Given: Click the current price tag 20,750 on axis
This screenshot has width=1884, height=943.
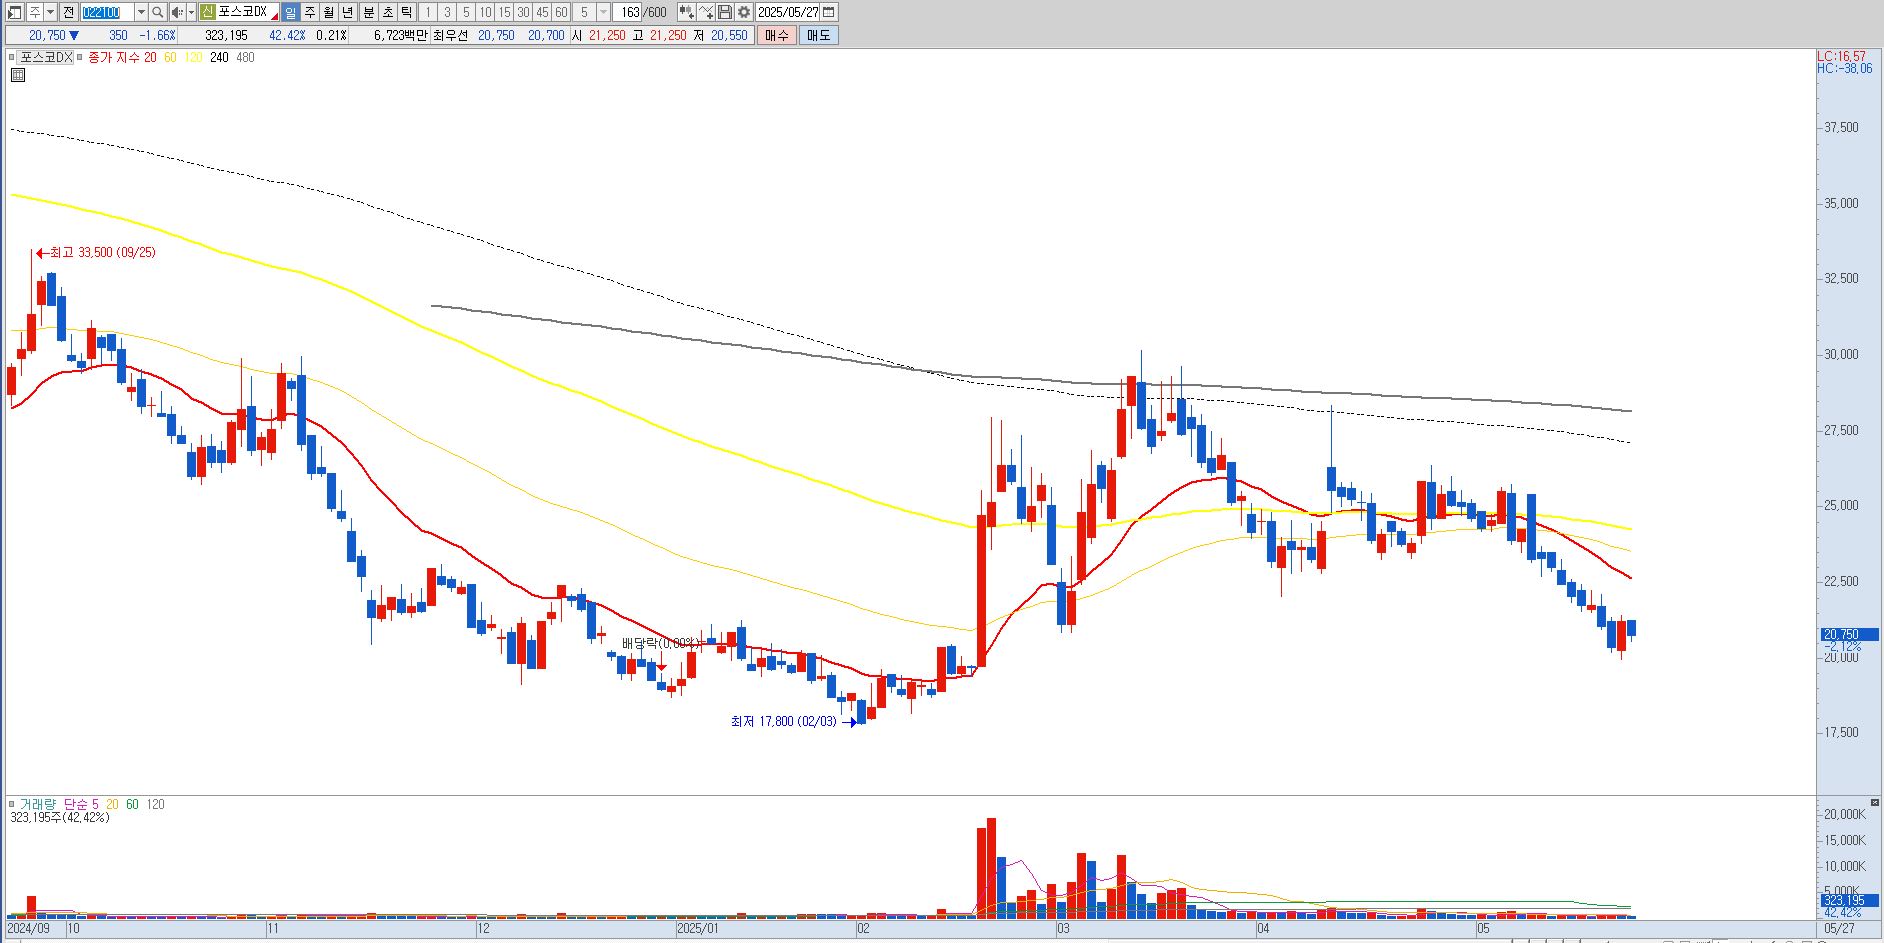Looking at the screenshot, I should pos(1848,634).
